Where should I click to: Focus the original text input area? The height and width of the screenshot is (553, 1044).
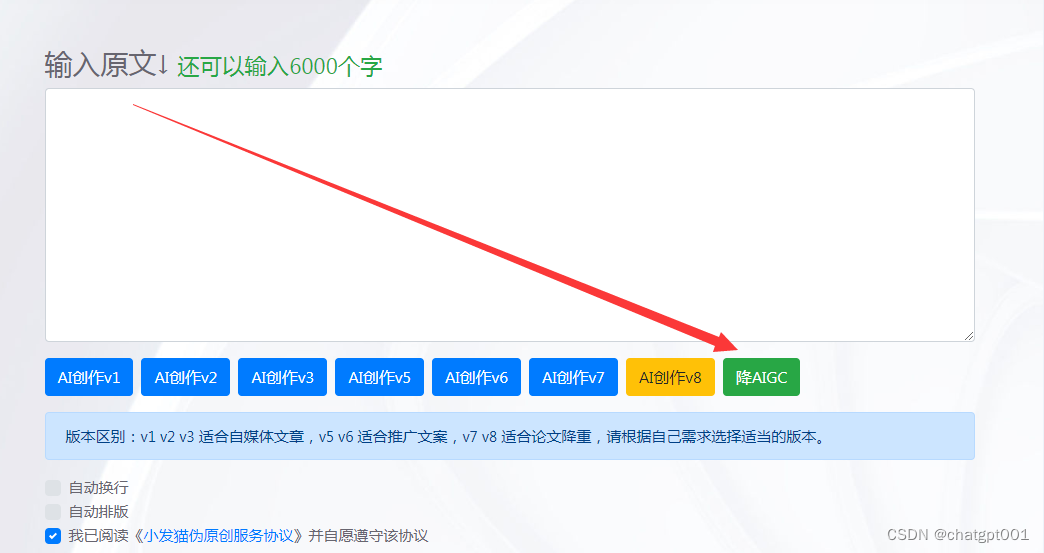tap(510, 215)
